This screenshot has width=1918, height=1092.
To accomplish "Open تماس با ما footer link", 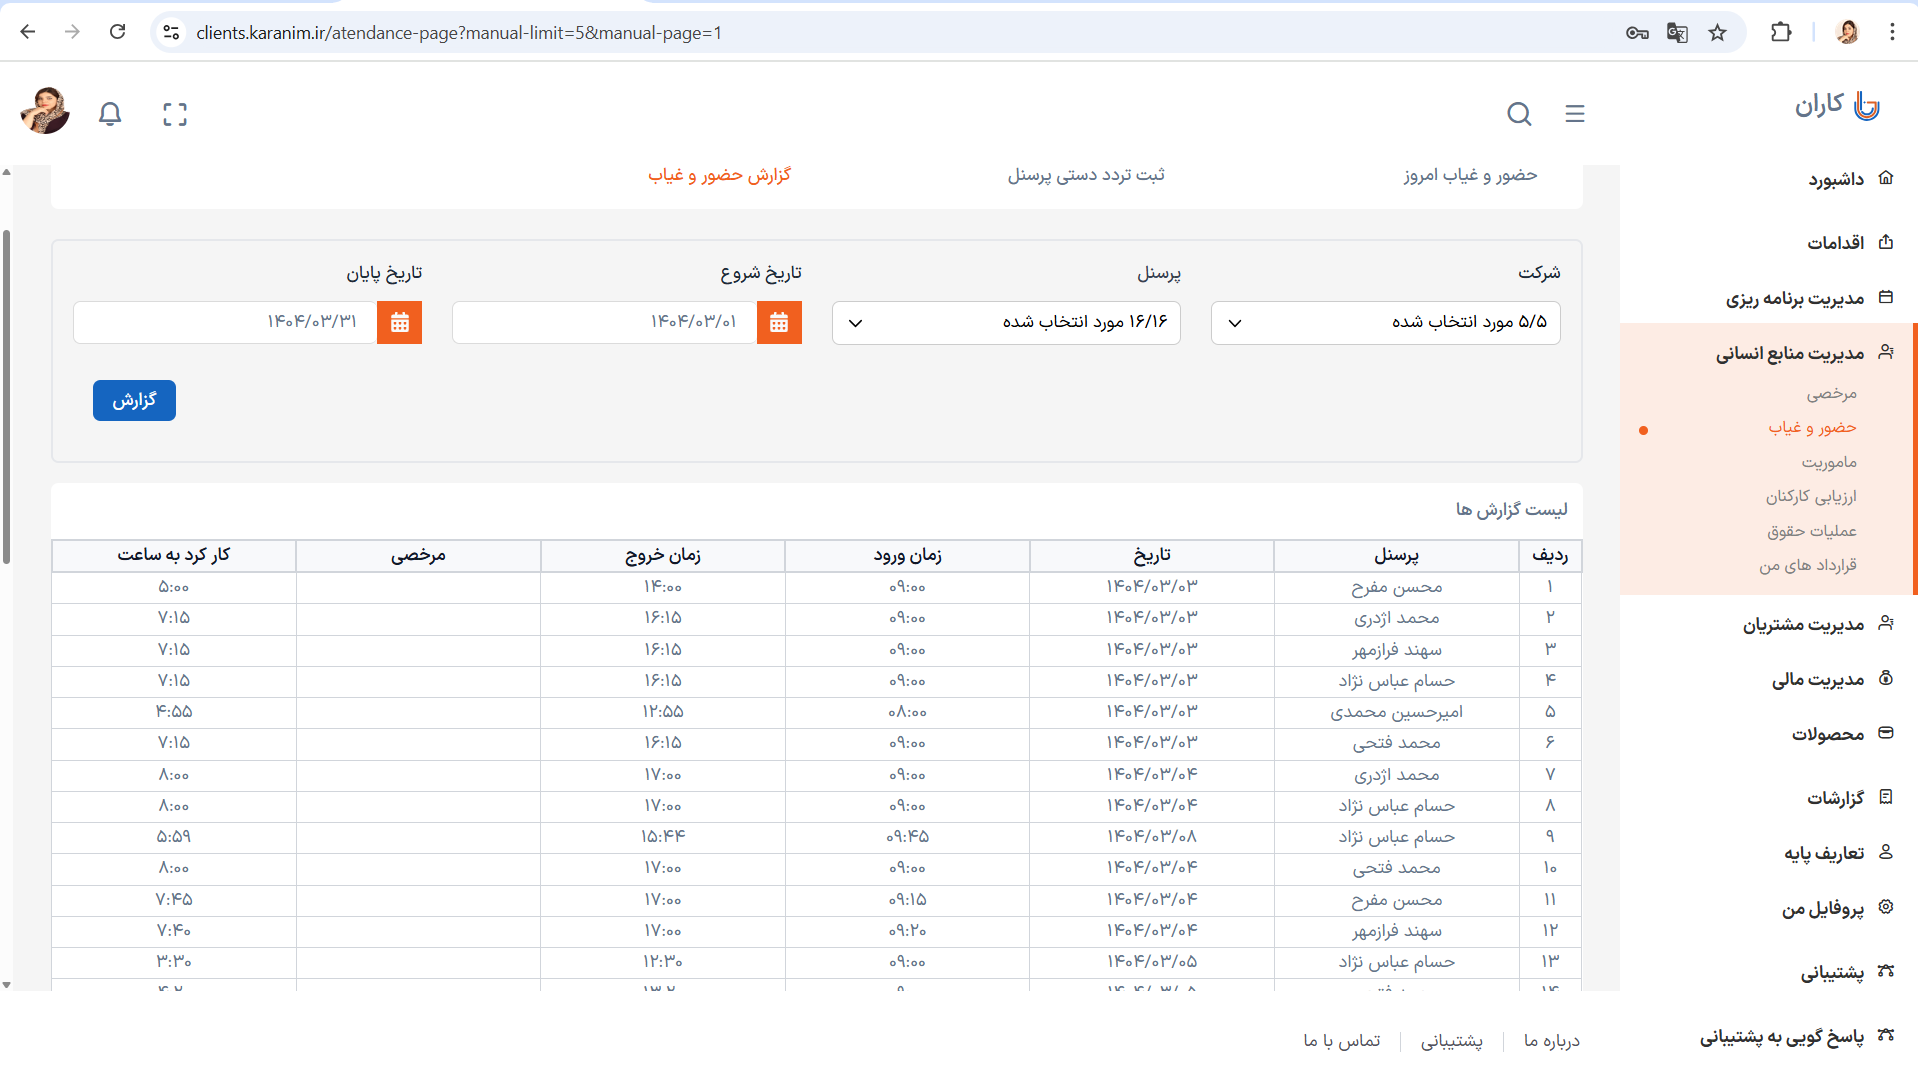I will [x=1341, y=1041].
